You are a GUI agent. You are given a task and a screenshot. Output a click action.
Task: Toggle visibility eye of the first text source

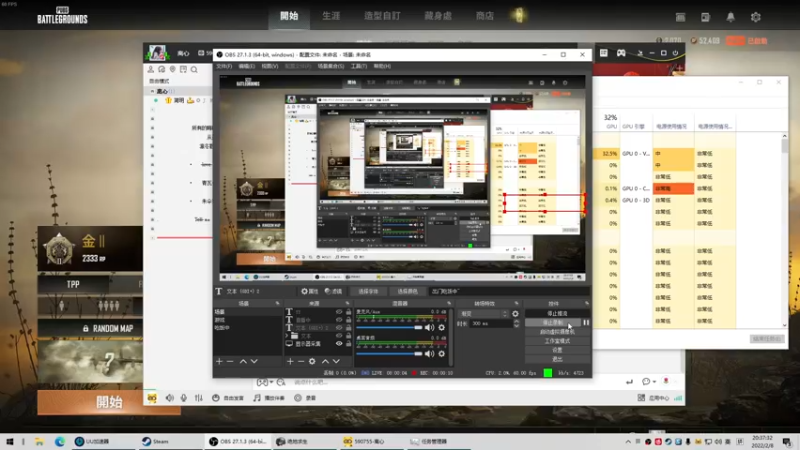tap(339, 312)
